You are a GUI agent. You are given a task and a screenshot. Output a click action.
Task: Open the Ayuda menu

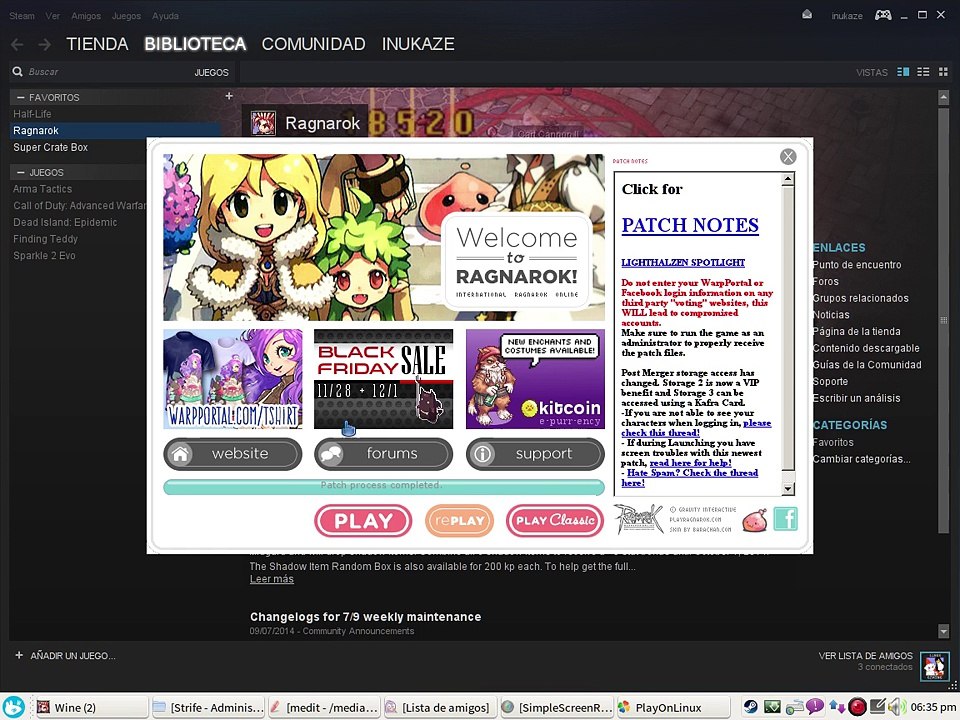coord(165,16)
